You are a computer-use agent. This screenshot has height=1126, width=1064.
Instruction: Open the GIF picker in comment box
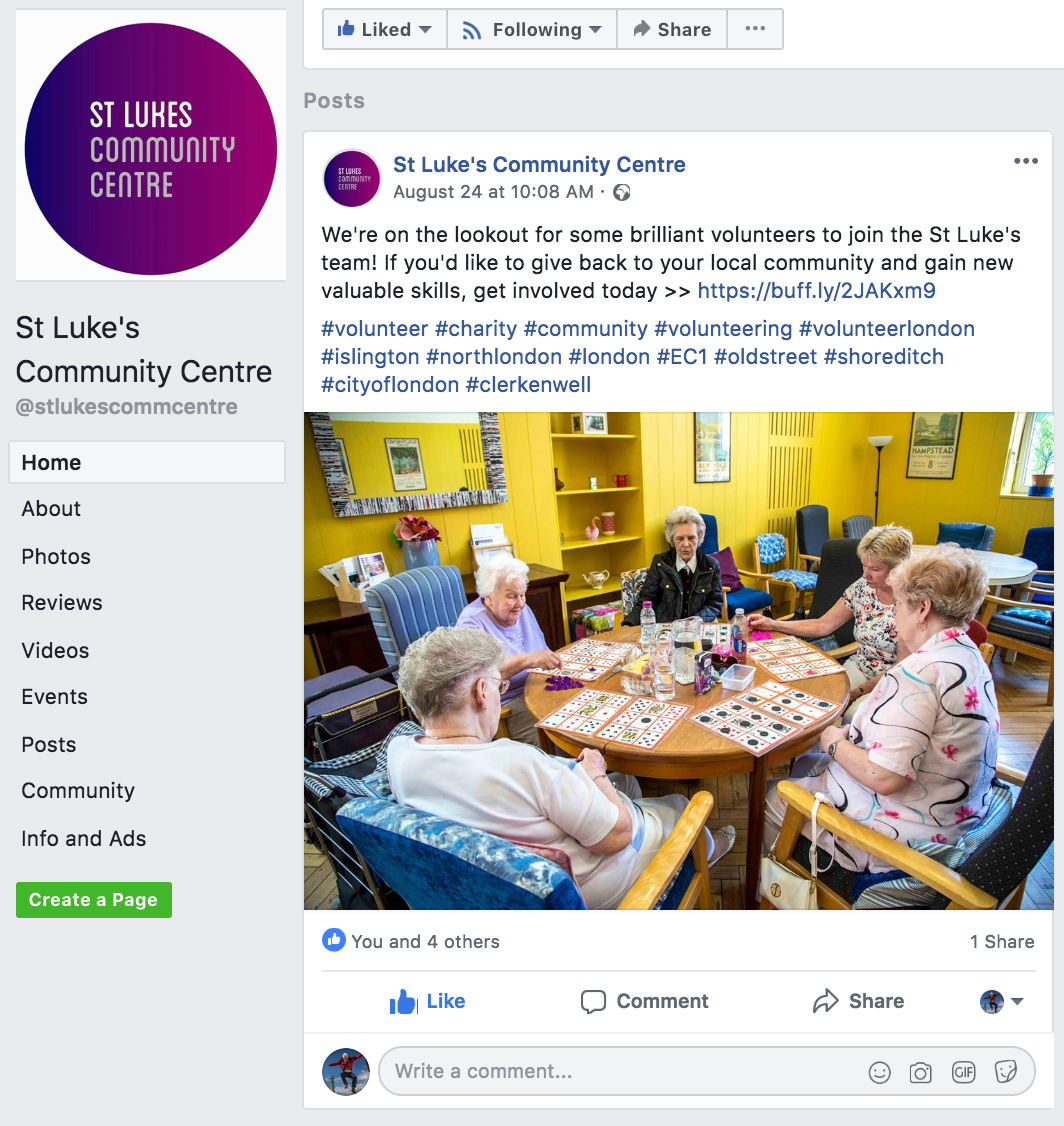[963, 1072]
